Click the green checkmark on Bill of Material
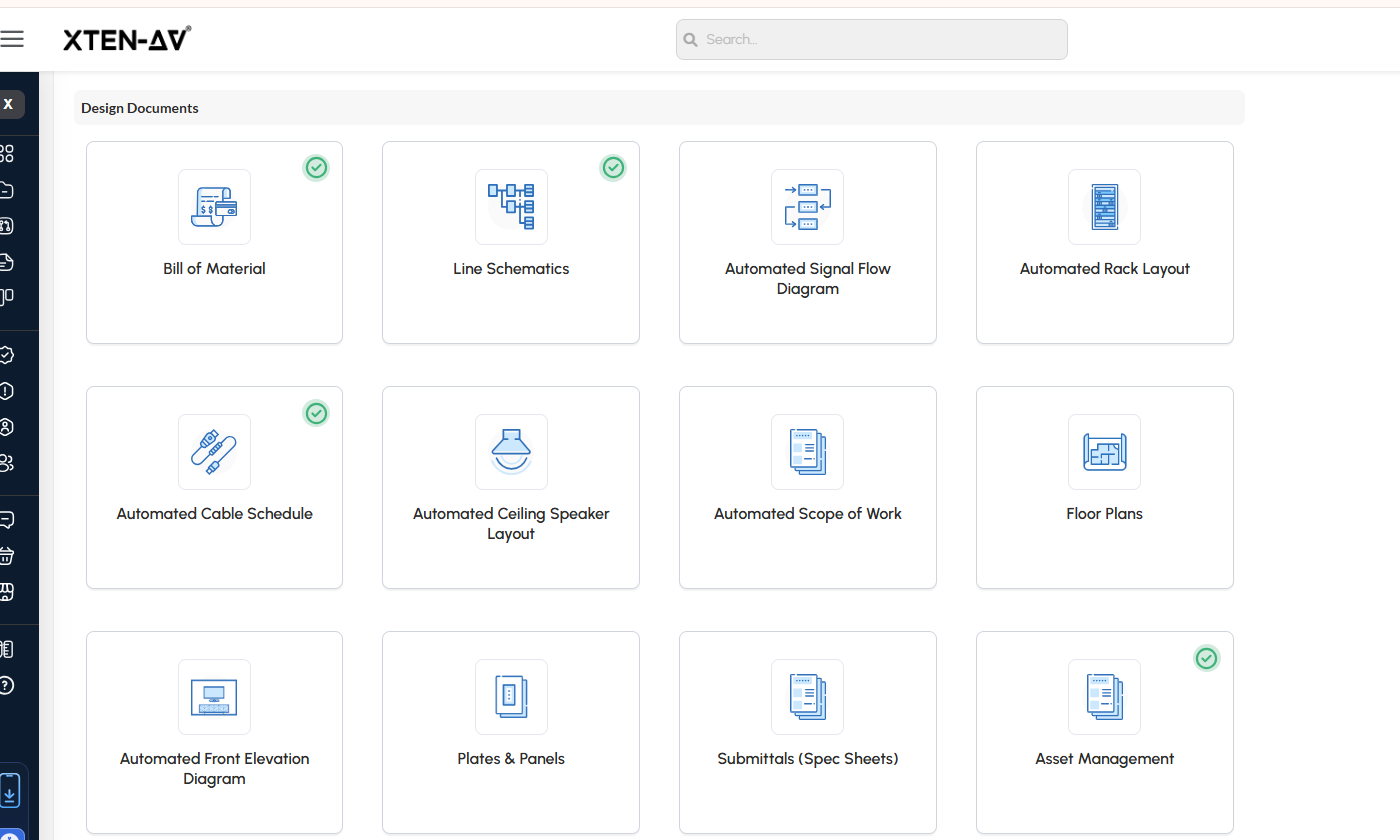 coord(316,168)
